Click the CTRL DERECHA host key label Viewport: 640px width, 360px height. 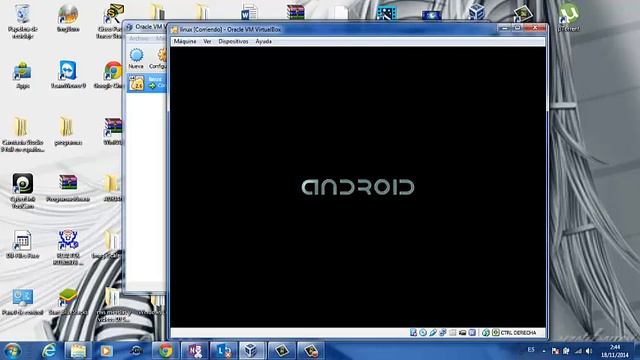tap(518, 333)
